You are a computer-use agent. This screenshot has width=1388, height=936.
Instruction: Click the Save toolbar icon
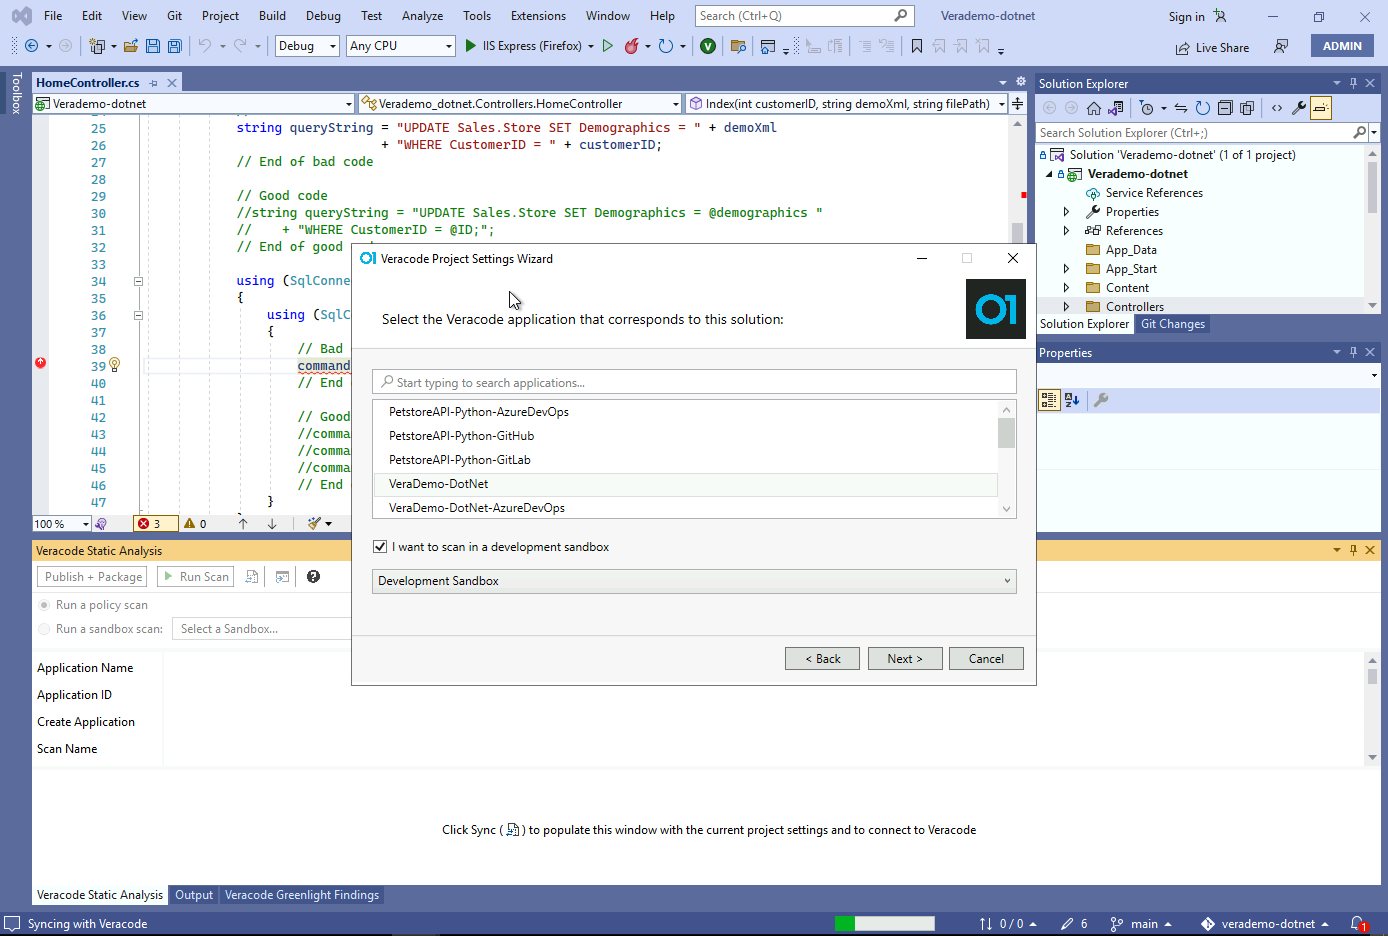(x=153, y=46)
